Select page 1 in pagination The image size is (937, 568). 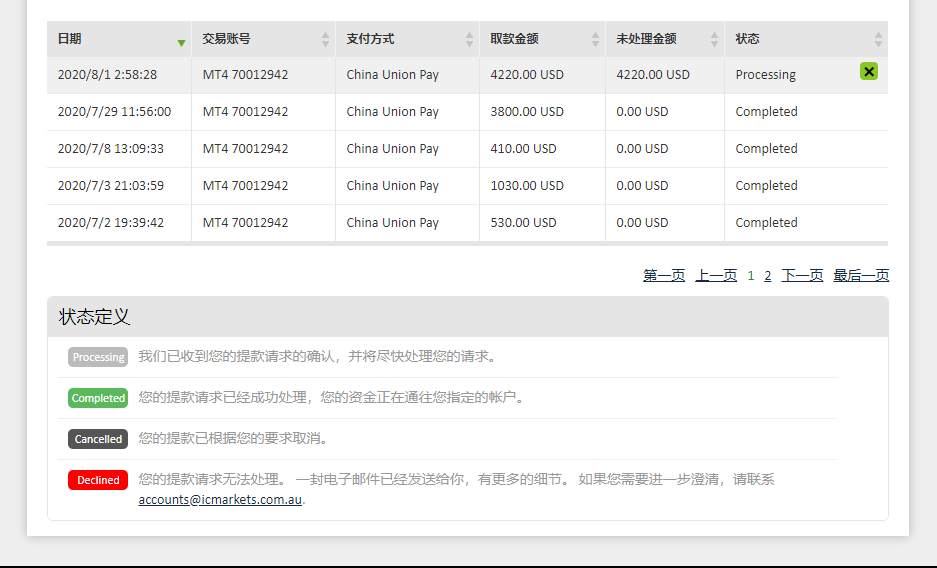[751, 275]
